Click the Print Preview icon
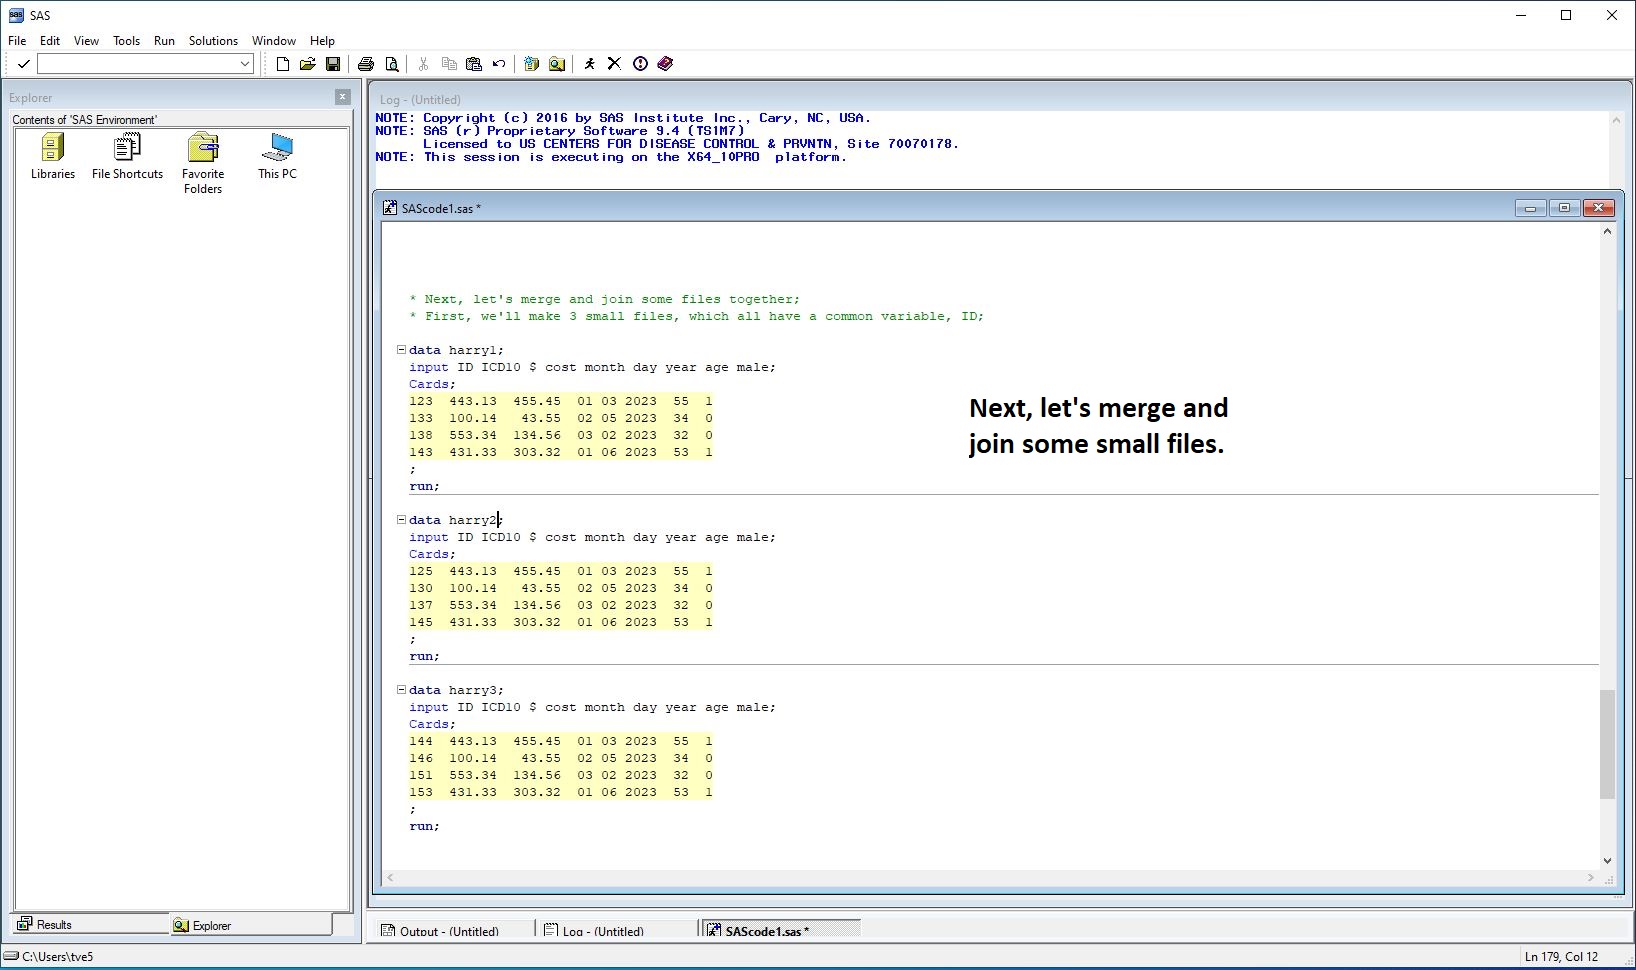This screenshot has width=1636, height=970. pos(392,64)
